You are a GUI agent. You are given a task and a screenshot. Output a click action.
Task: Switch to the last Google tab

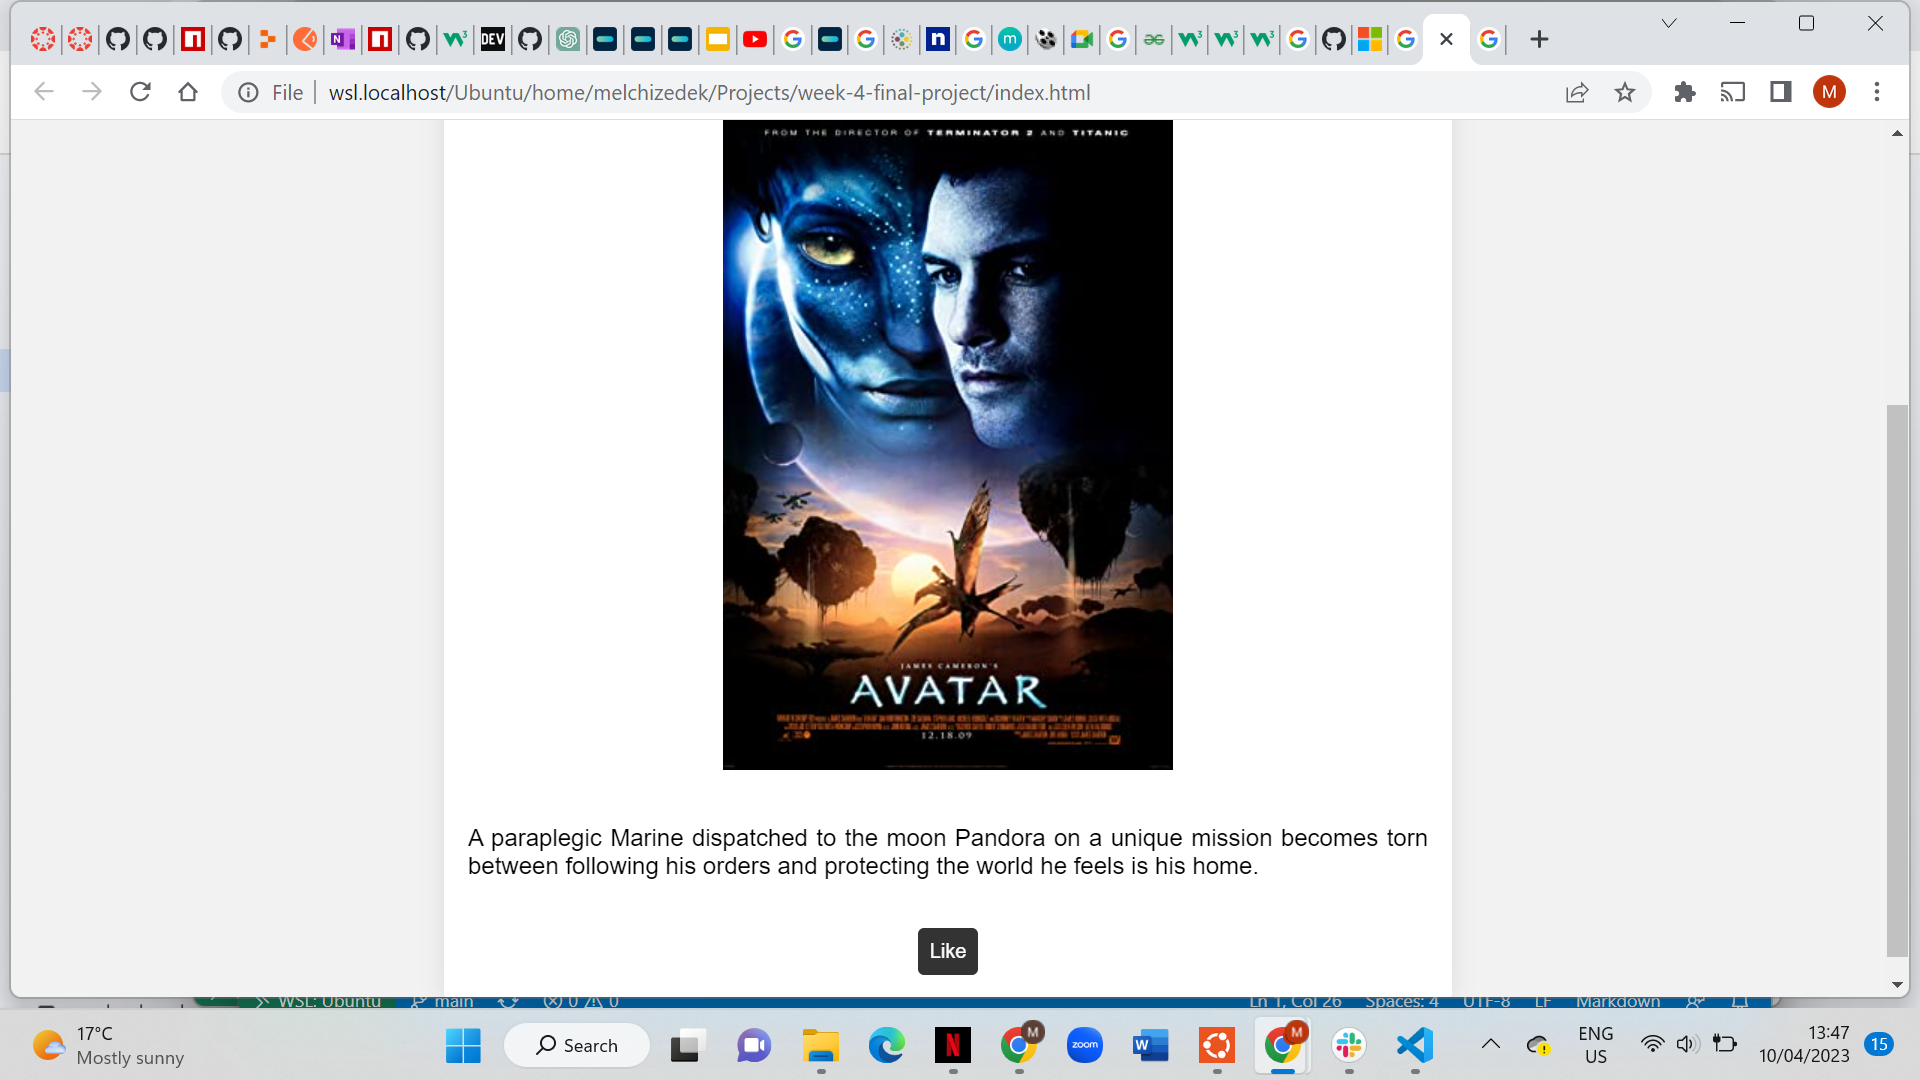tap(1489, 39)
